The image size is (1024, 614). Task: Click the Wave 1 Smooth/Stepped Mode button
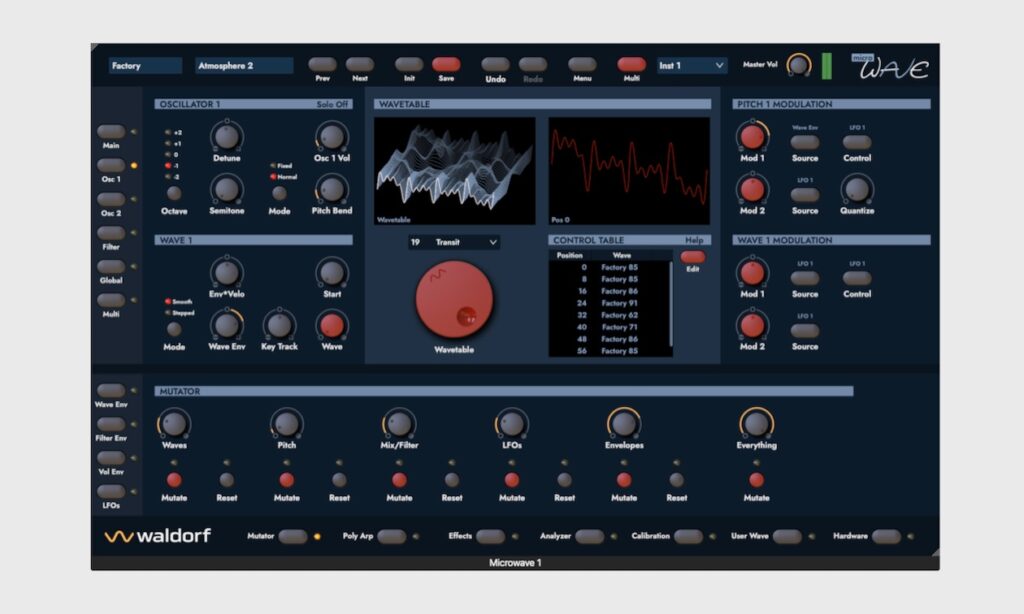click(x=174, y=329)
